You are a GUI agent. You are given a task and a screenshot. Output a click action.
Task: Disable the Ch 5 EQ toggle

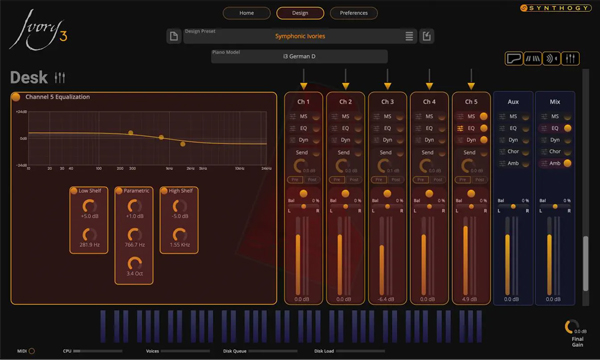[484, 128]
